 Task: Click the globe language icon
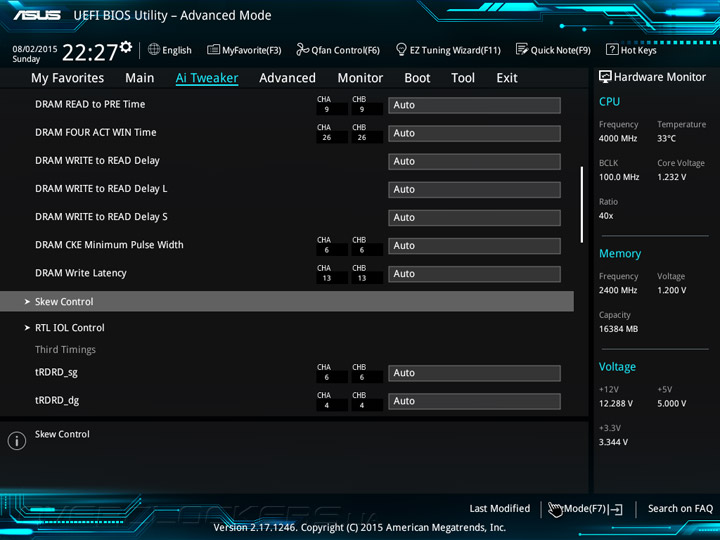click(154, 49)
